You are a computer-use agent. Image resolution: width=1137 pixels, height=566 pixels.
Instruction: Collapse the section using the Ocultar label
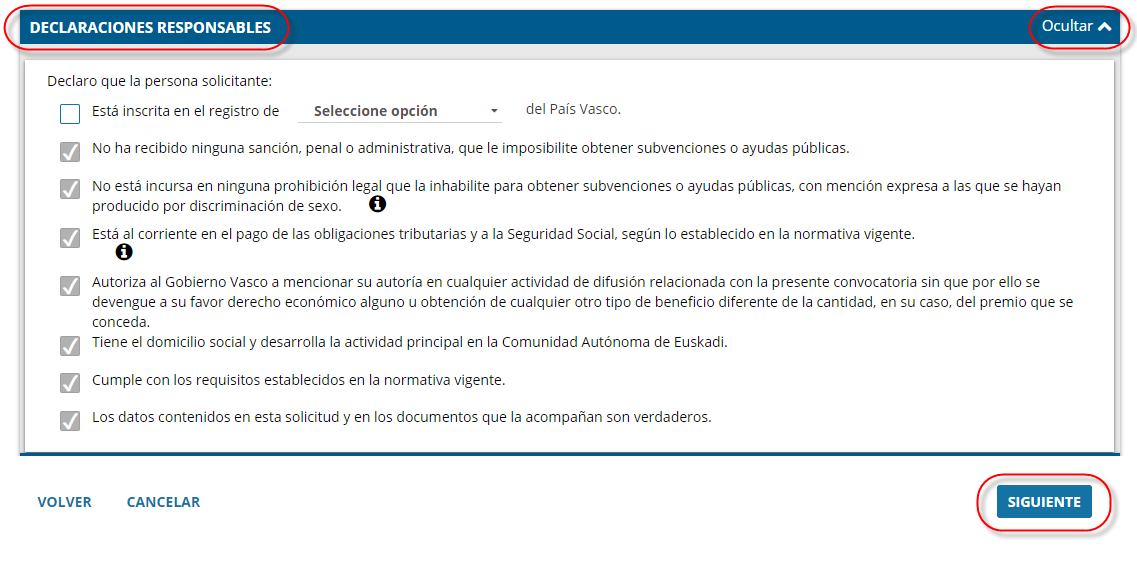pyautogui.click(x=1066, y=27)
